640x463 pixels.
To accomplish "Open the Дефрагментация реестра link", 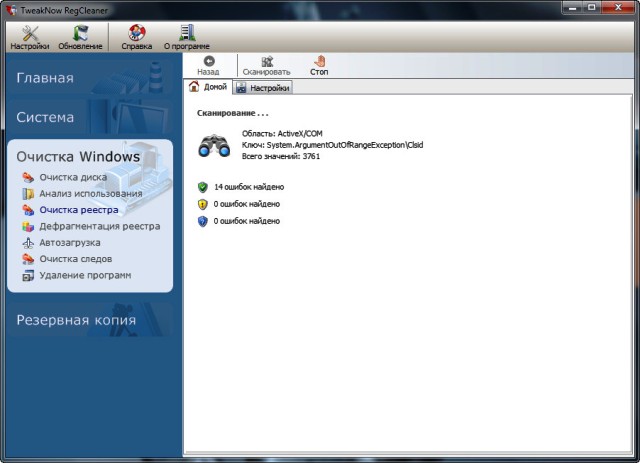I will click(x=100, y=226).
